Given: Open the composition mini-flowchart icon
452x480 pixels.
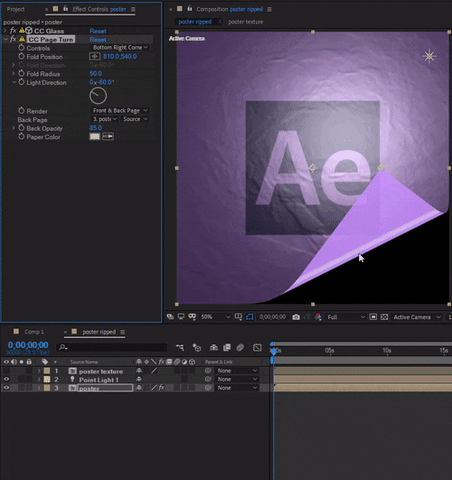Looking at the screenshot, I should click(x=180, y=348).
